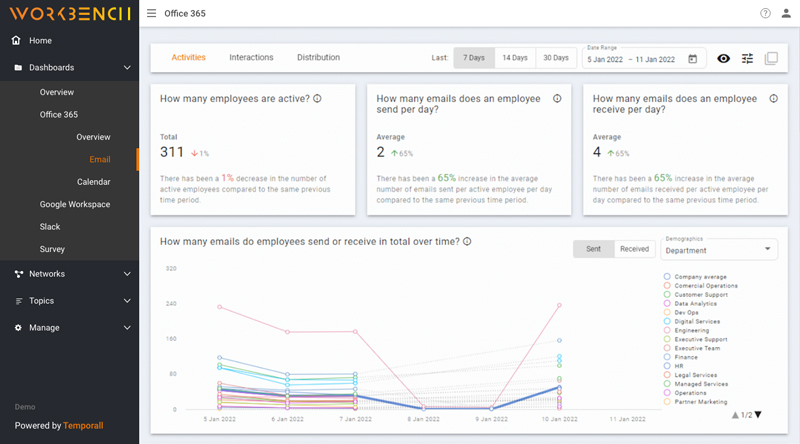
Task: Toggle Company average legend series
Action: (696, 277)
